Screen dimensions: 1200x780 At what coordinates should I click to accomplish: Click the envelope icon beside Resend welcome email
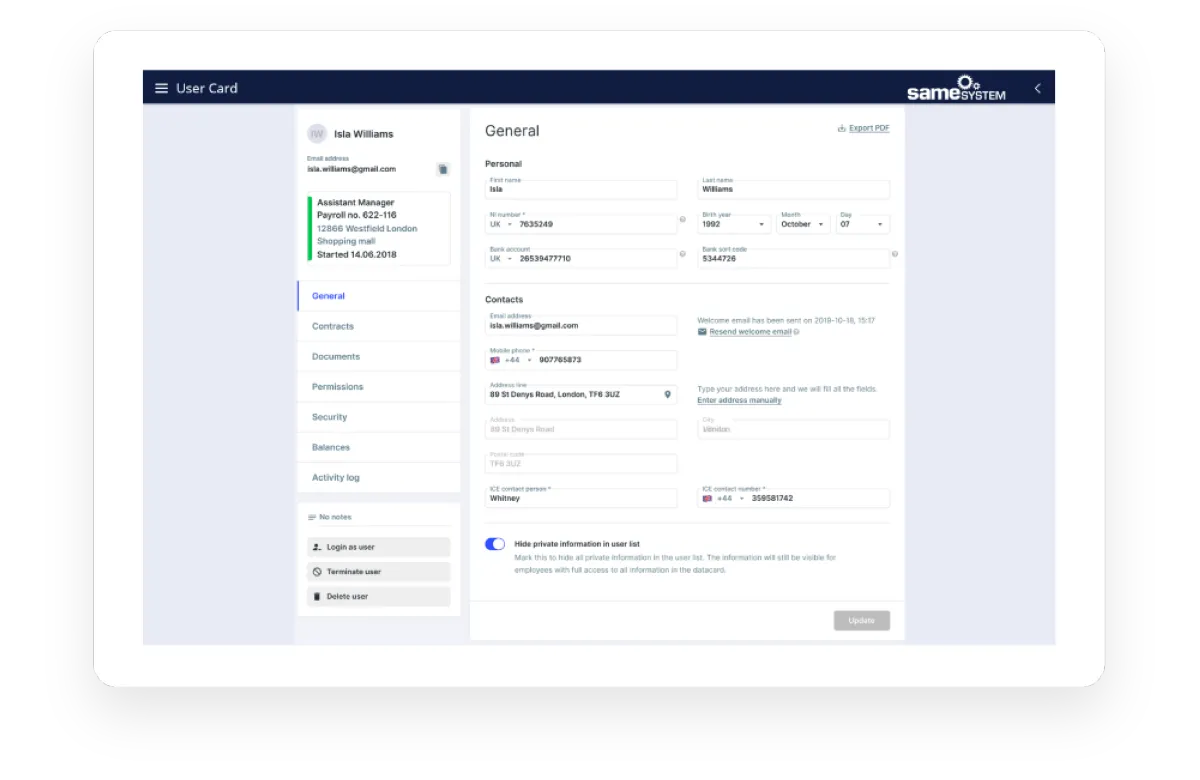coord(702,331)
